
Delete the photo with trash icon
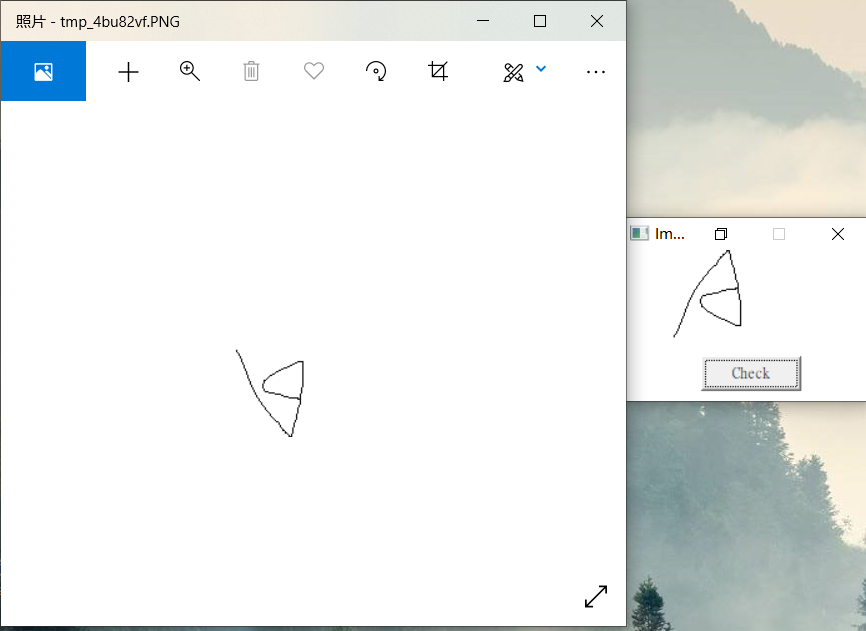251,71
